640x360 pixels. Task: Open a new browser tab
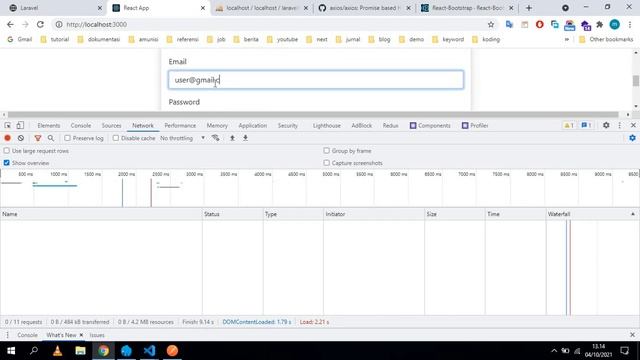[529, 8]
